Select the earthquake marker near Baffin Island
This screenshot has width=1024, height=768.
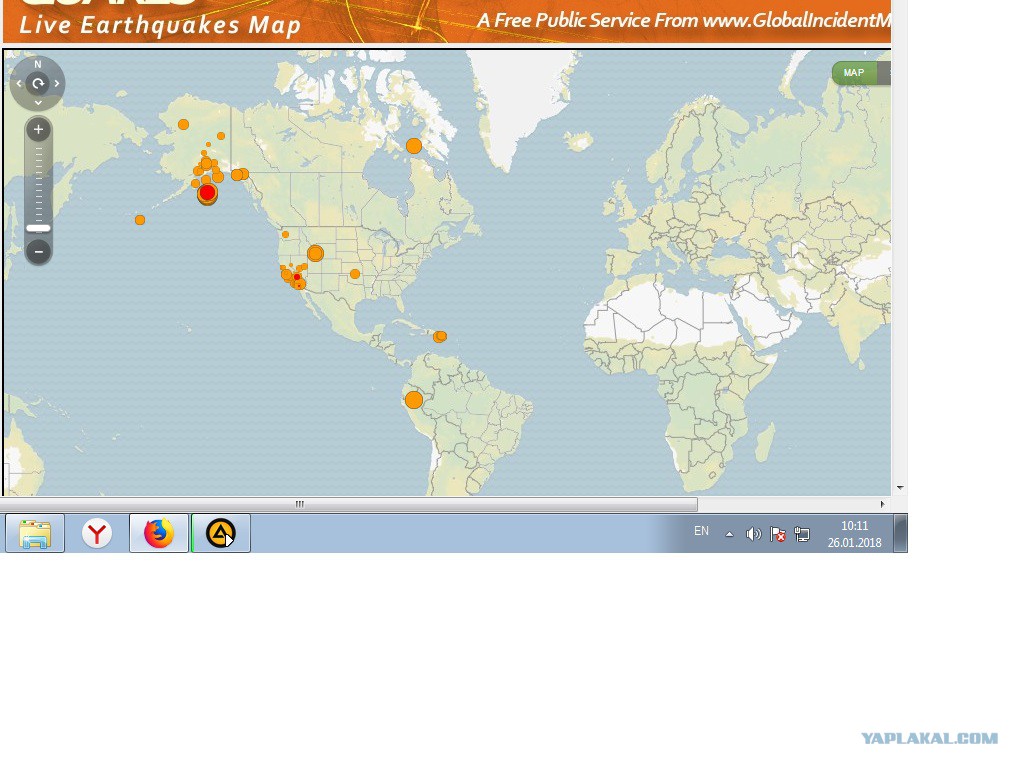click(x=413, y=146)
